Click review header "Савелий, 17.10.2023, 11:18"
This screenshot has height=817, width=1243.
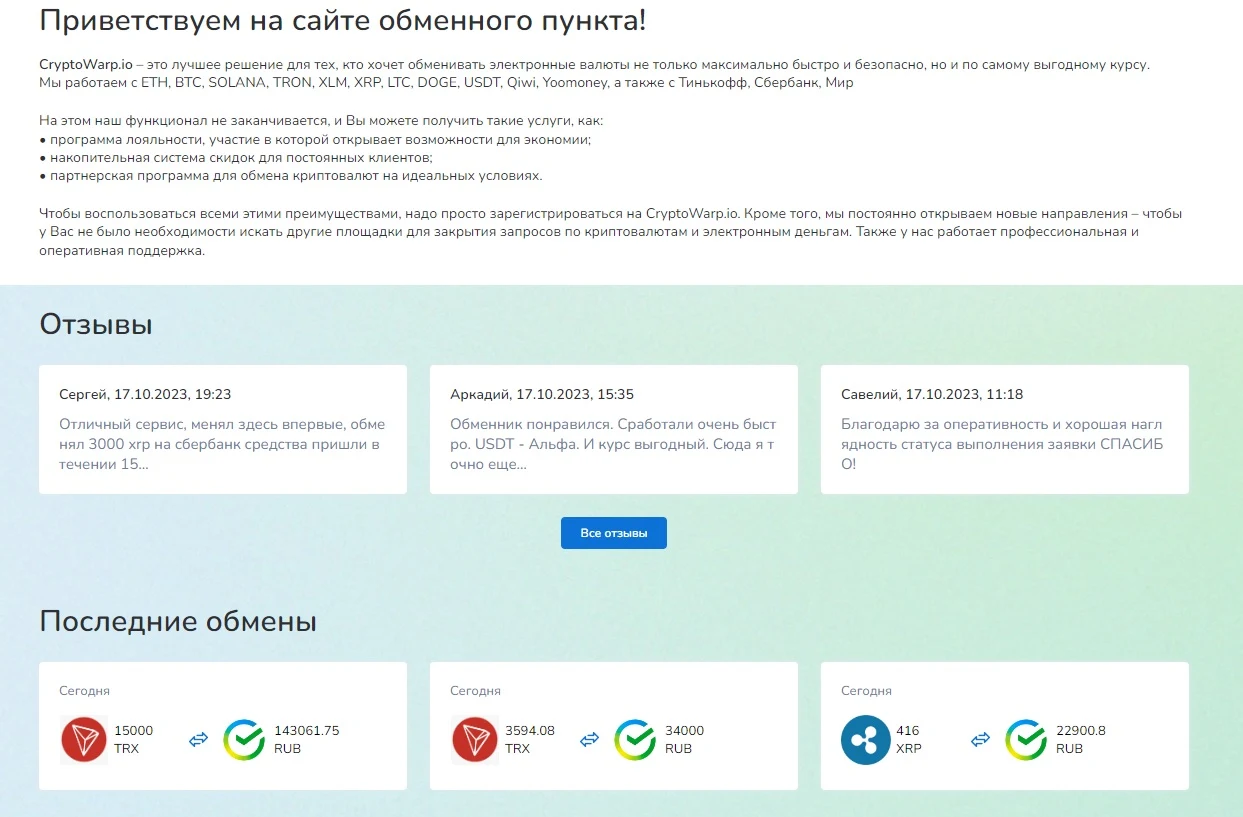(932, 394)
